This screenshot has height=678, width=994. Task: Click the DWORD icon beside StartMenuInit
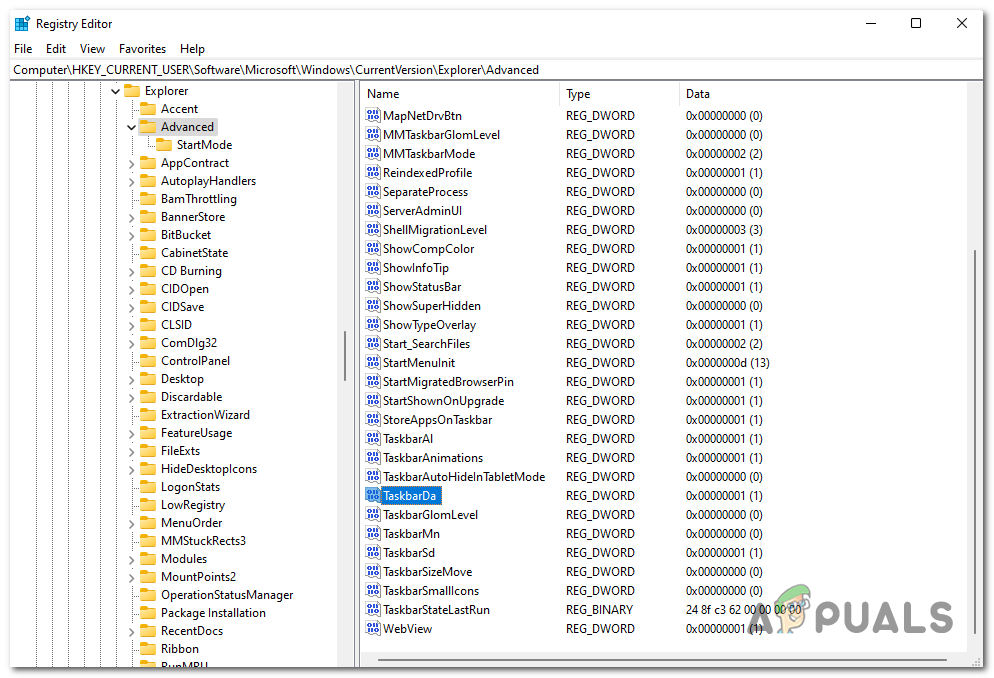pyautogui.click(x=373, y=362)
